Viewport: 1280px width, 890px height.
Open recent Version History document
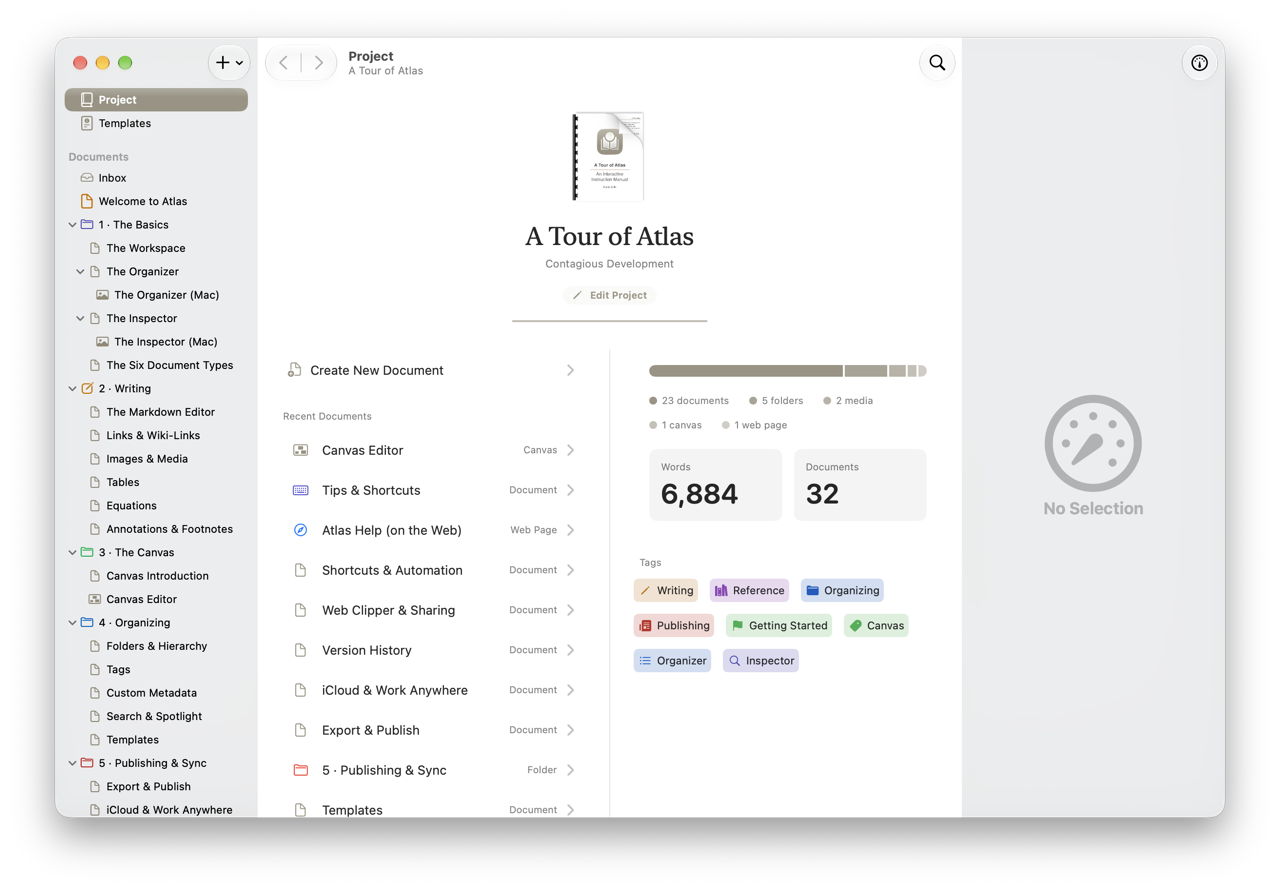432,650
